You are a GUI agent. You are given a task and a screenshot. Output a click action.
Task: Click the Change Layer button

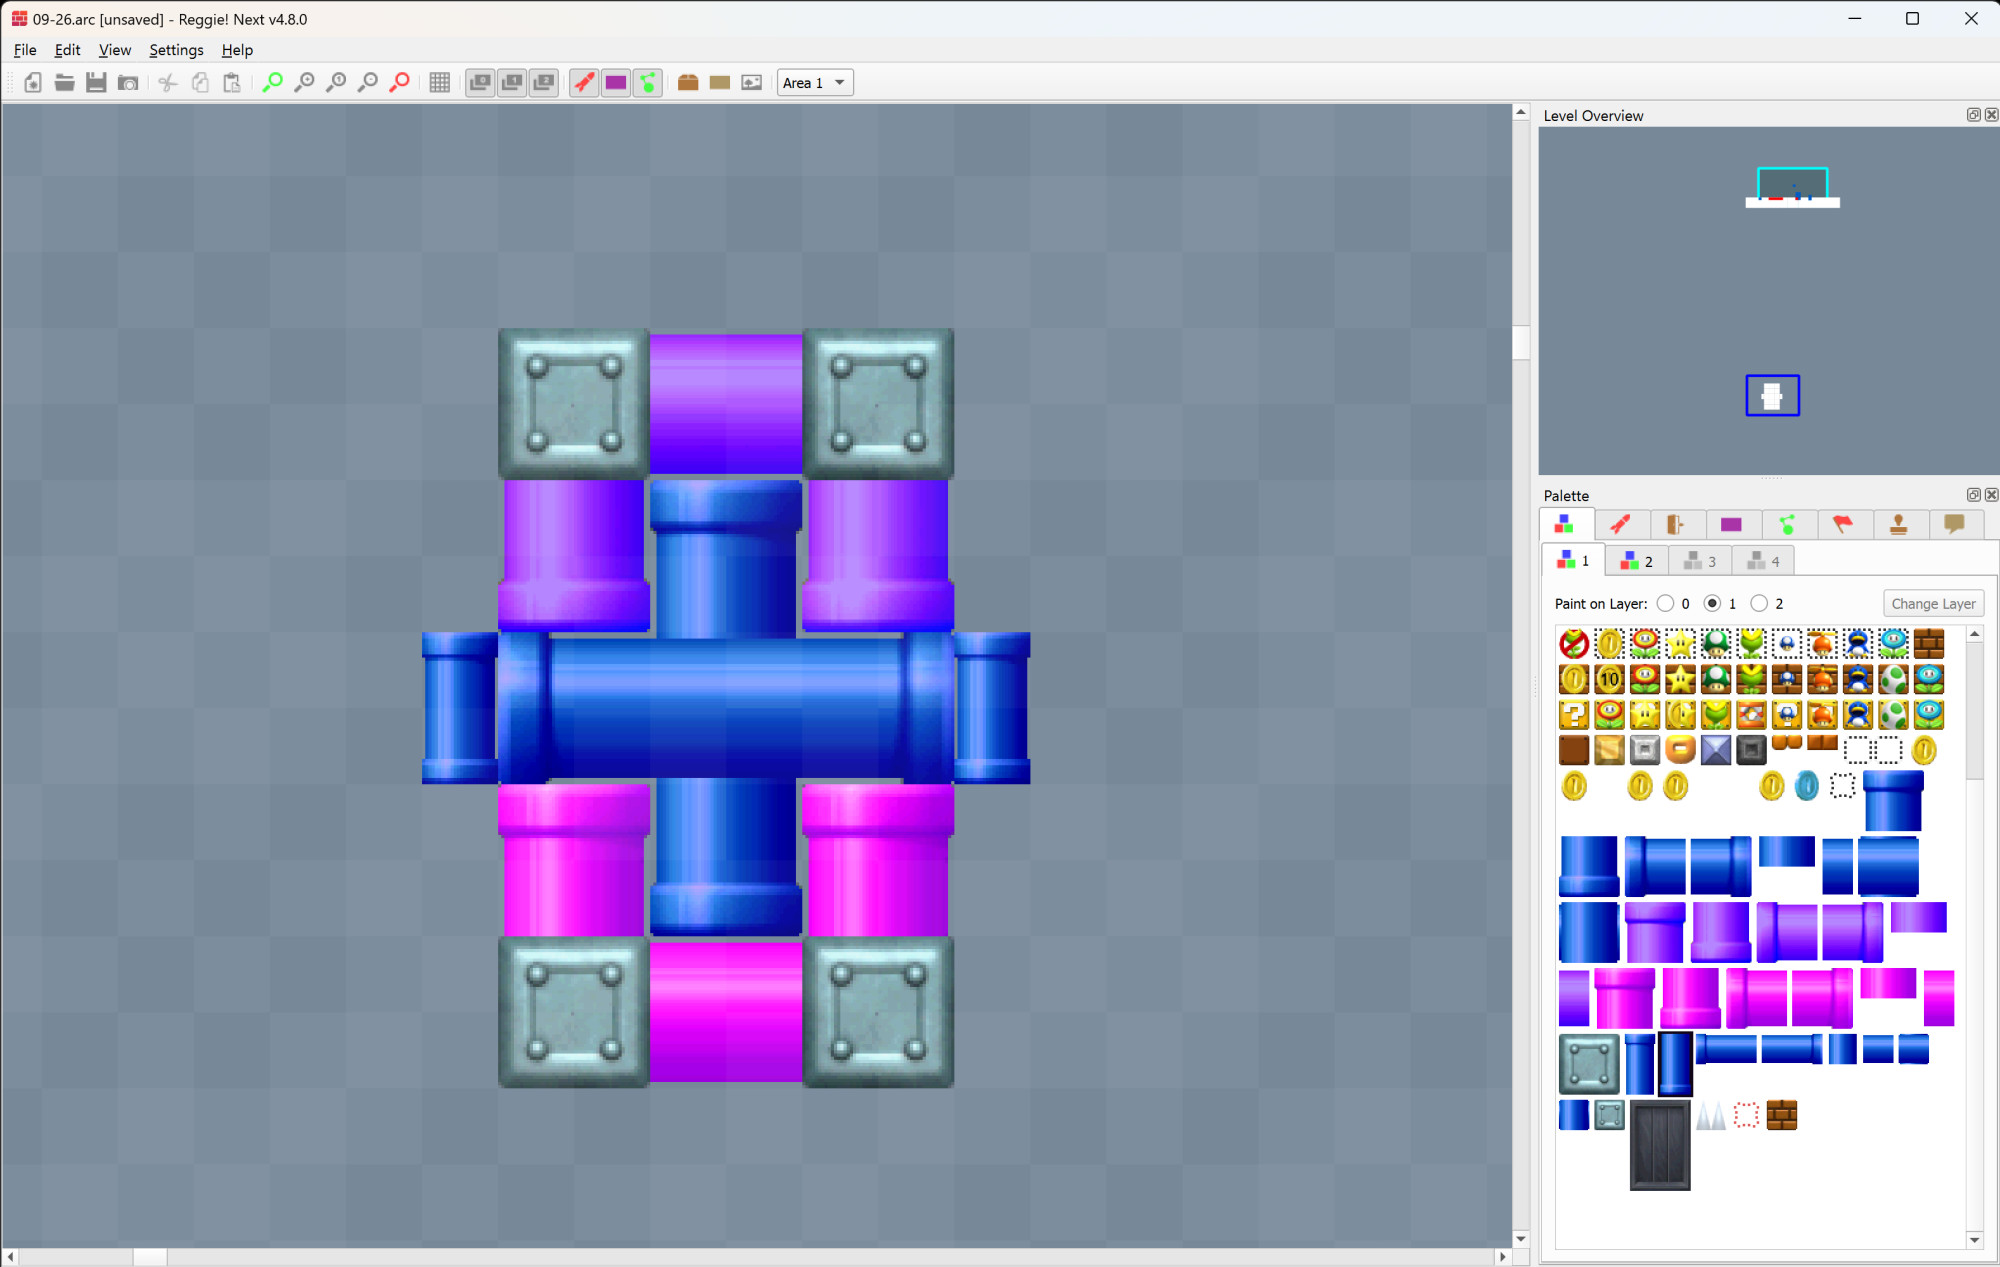pyautogui.click(x=1932, y=604)
